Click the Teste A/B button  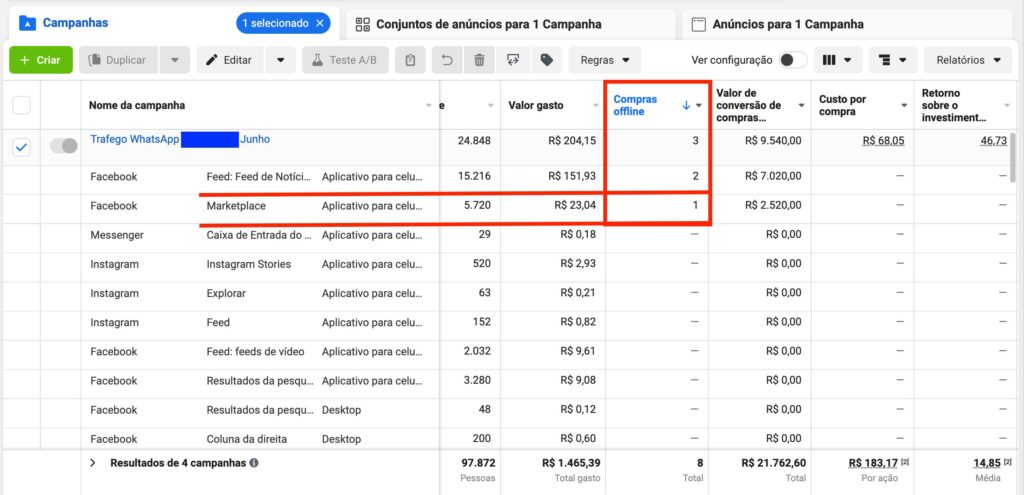click(345, 60)
